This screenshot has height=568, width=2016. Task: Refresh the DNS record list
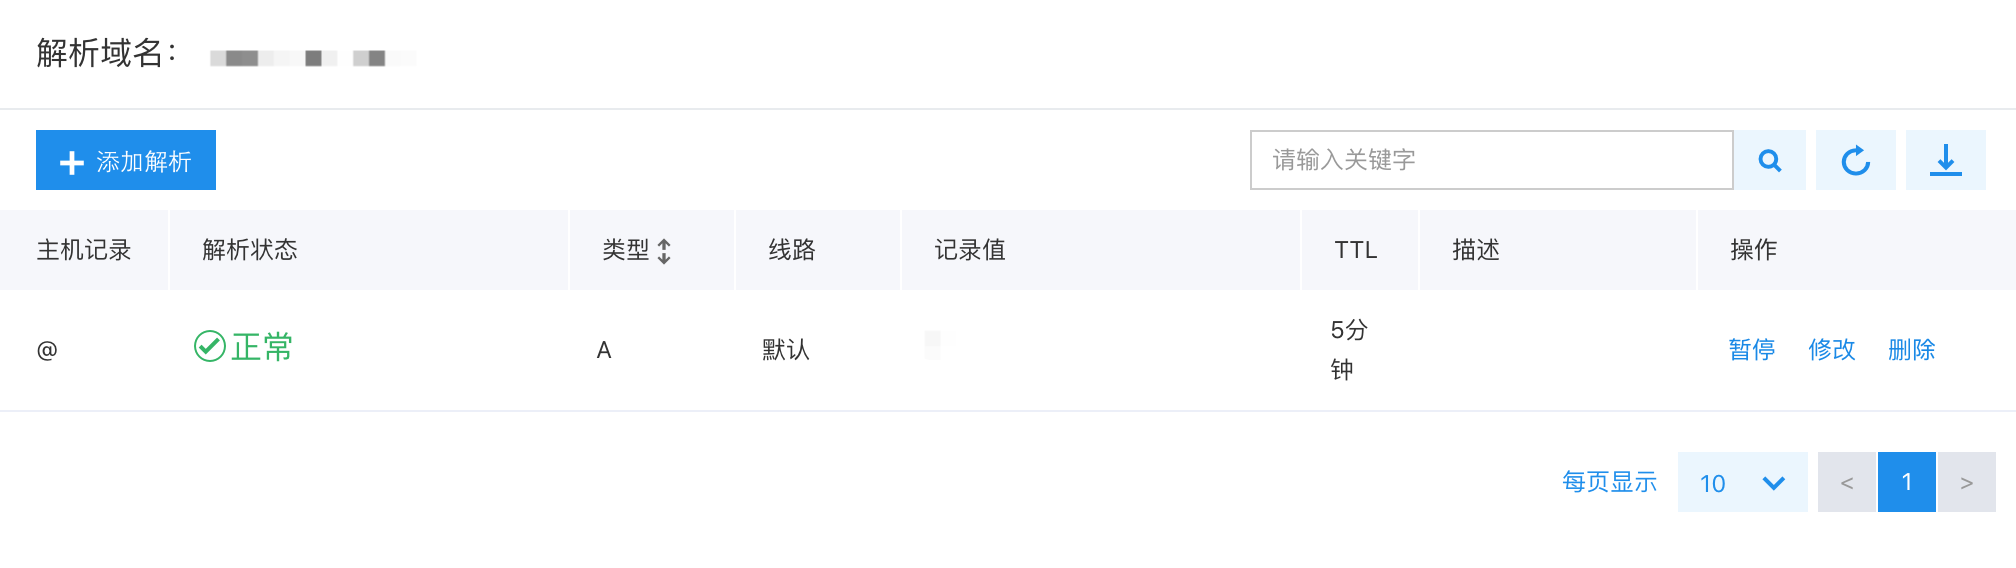click(x=1856, y=160)
